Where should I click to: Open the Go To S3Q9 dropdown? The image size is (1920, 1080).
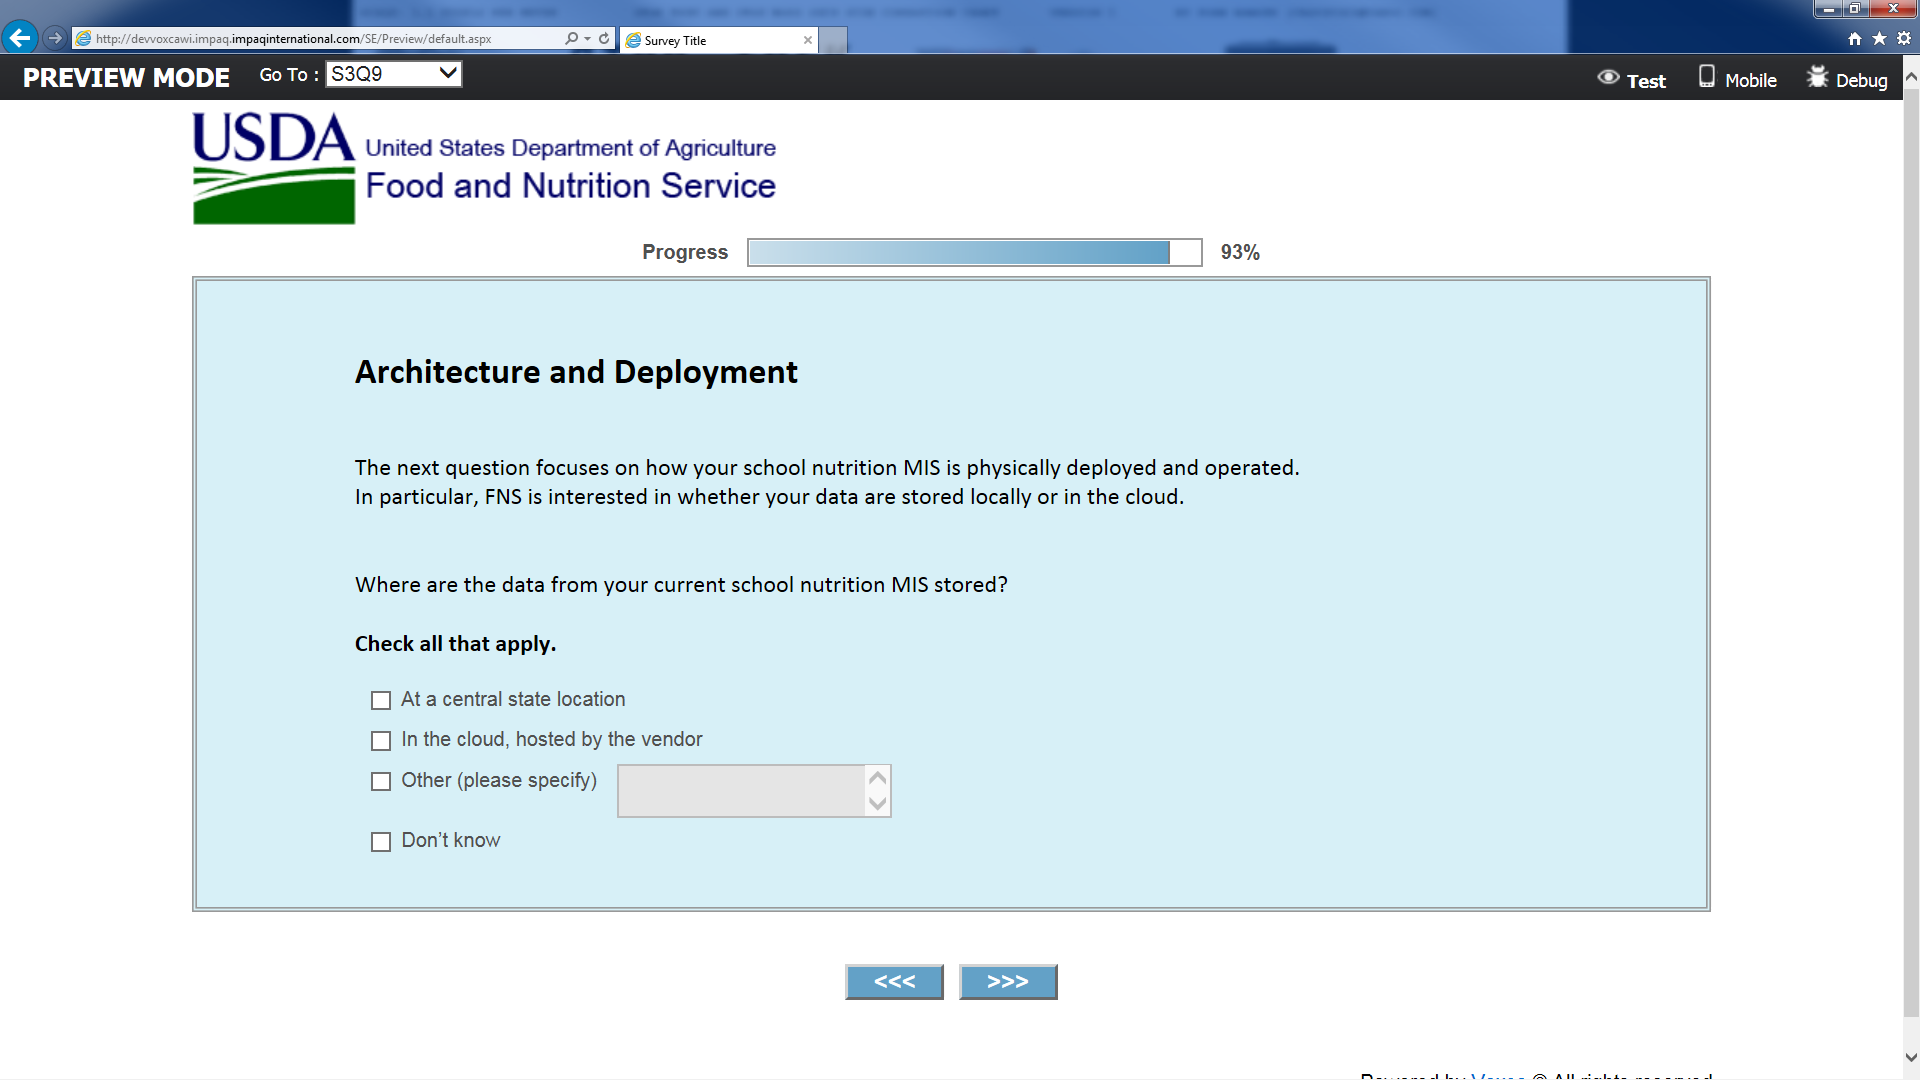pyautogui.click(x=394, y=74)
